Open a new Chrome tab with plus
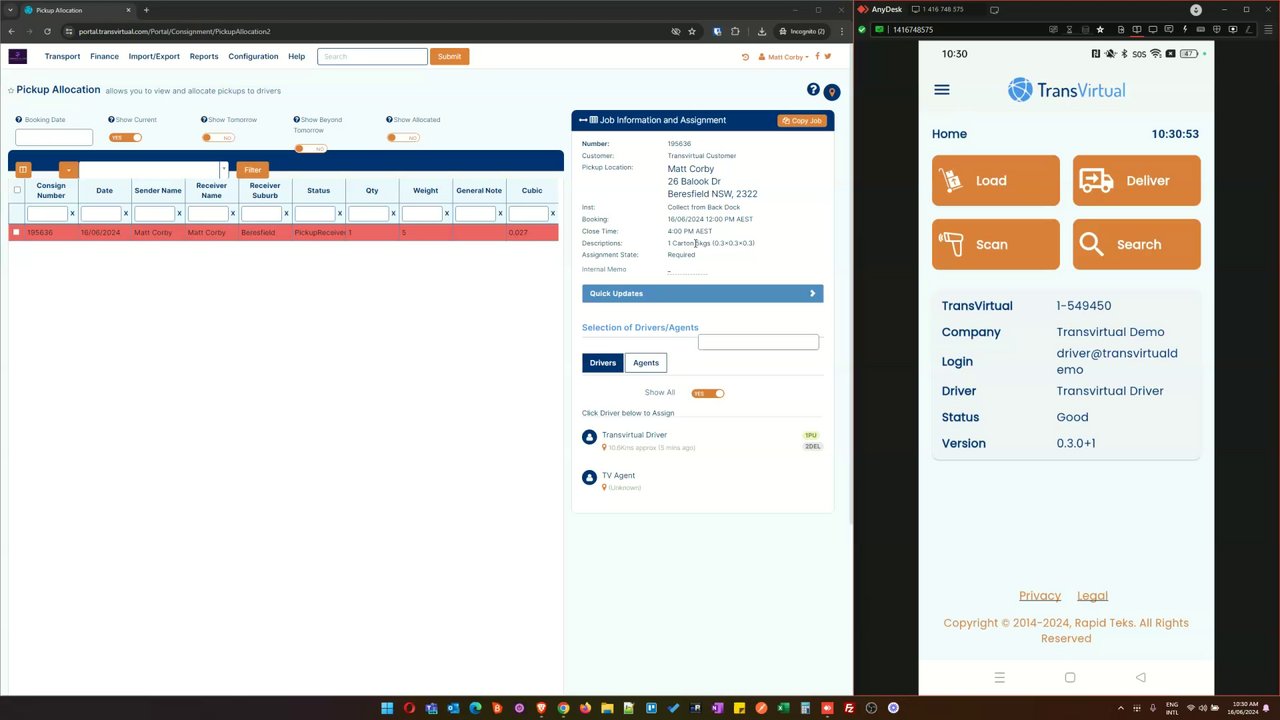 pyautogui.click(x=146, y=10)
